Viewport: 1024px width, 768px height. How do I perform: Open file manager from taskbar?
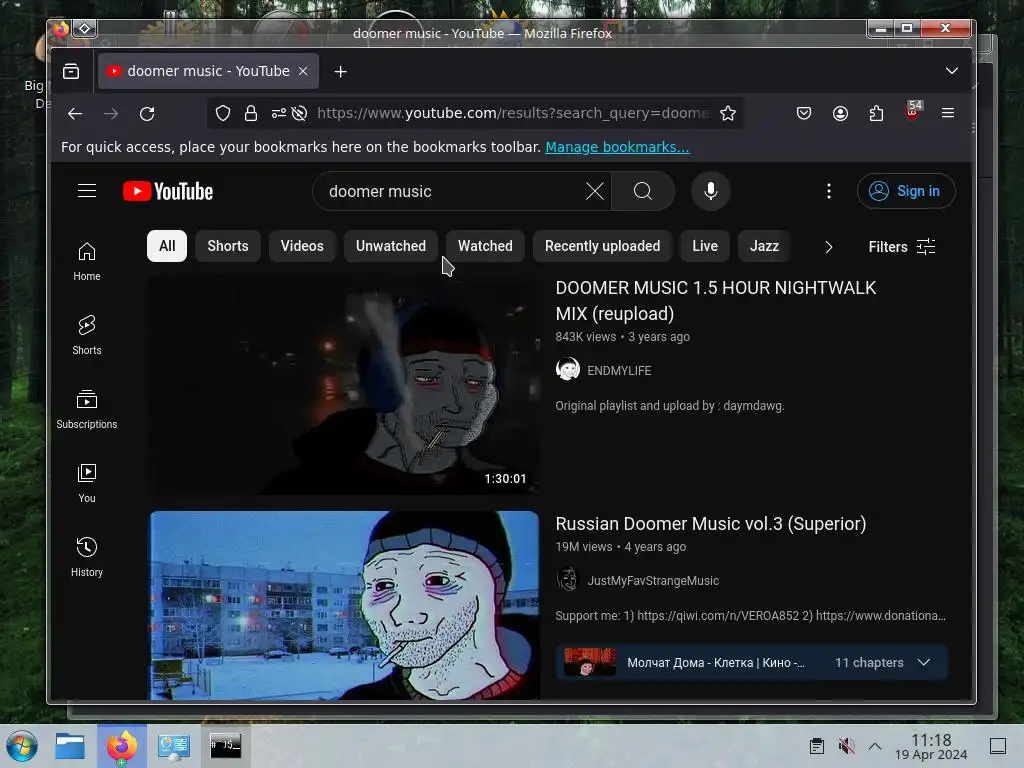click(70, 746)
